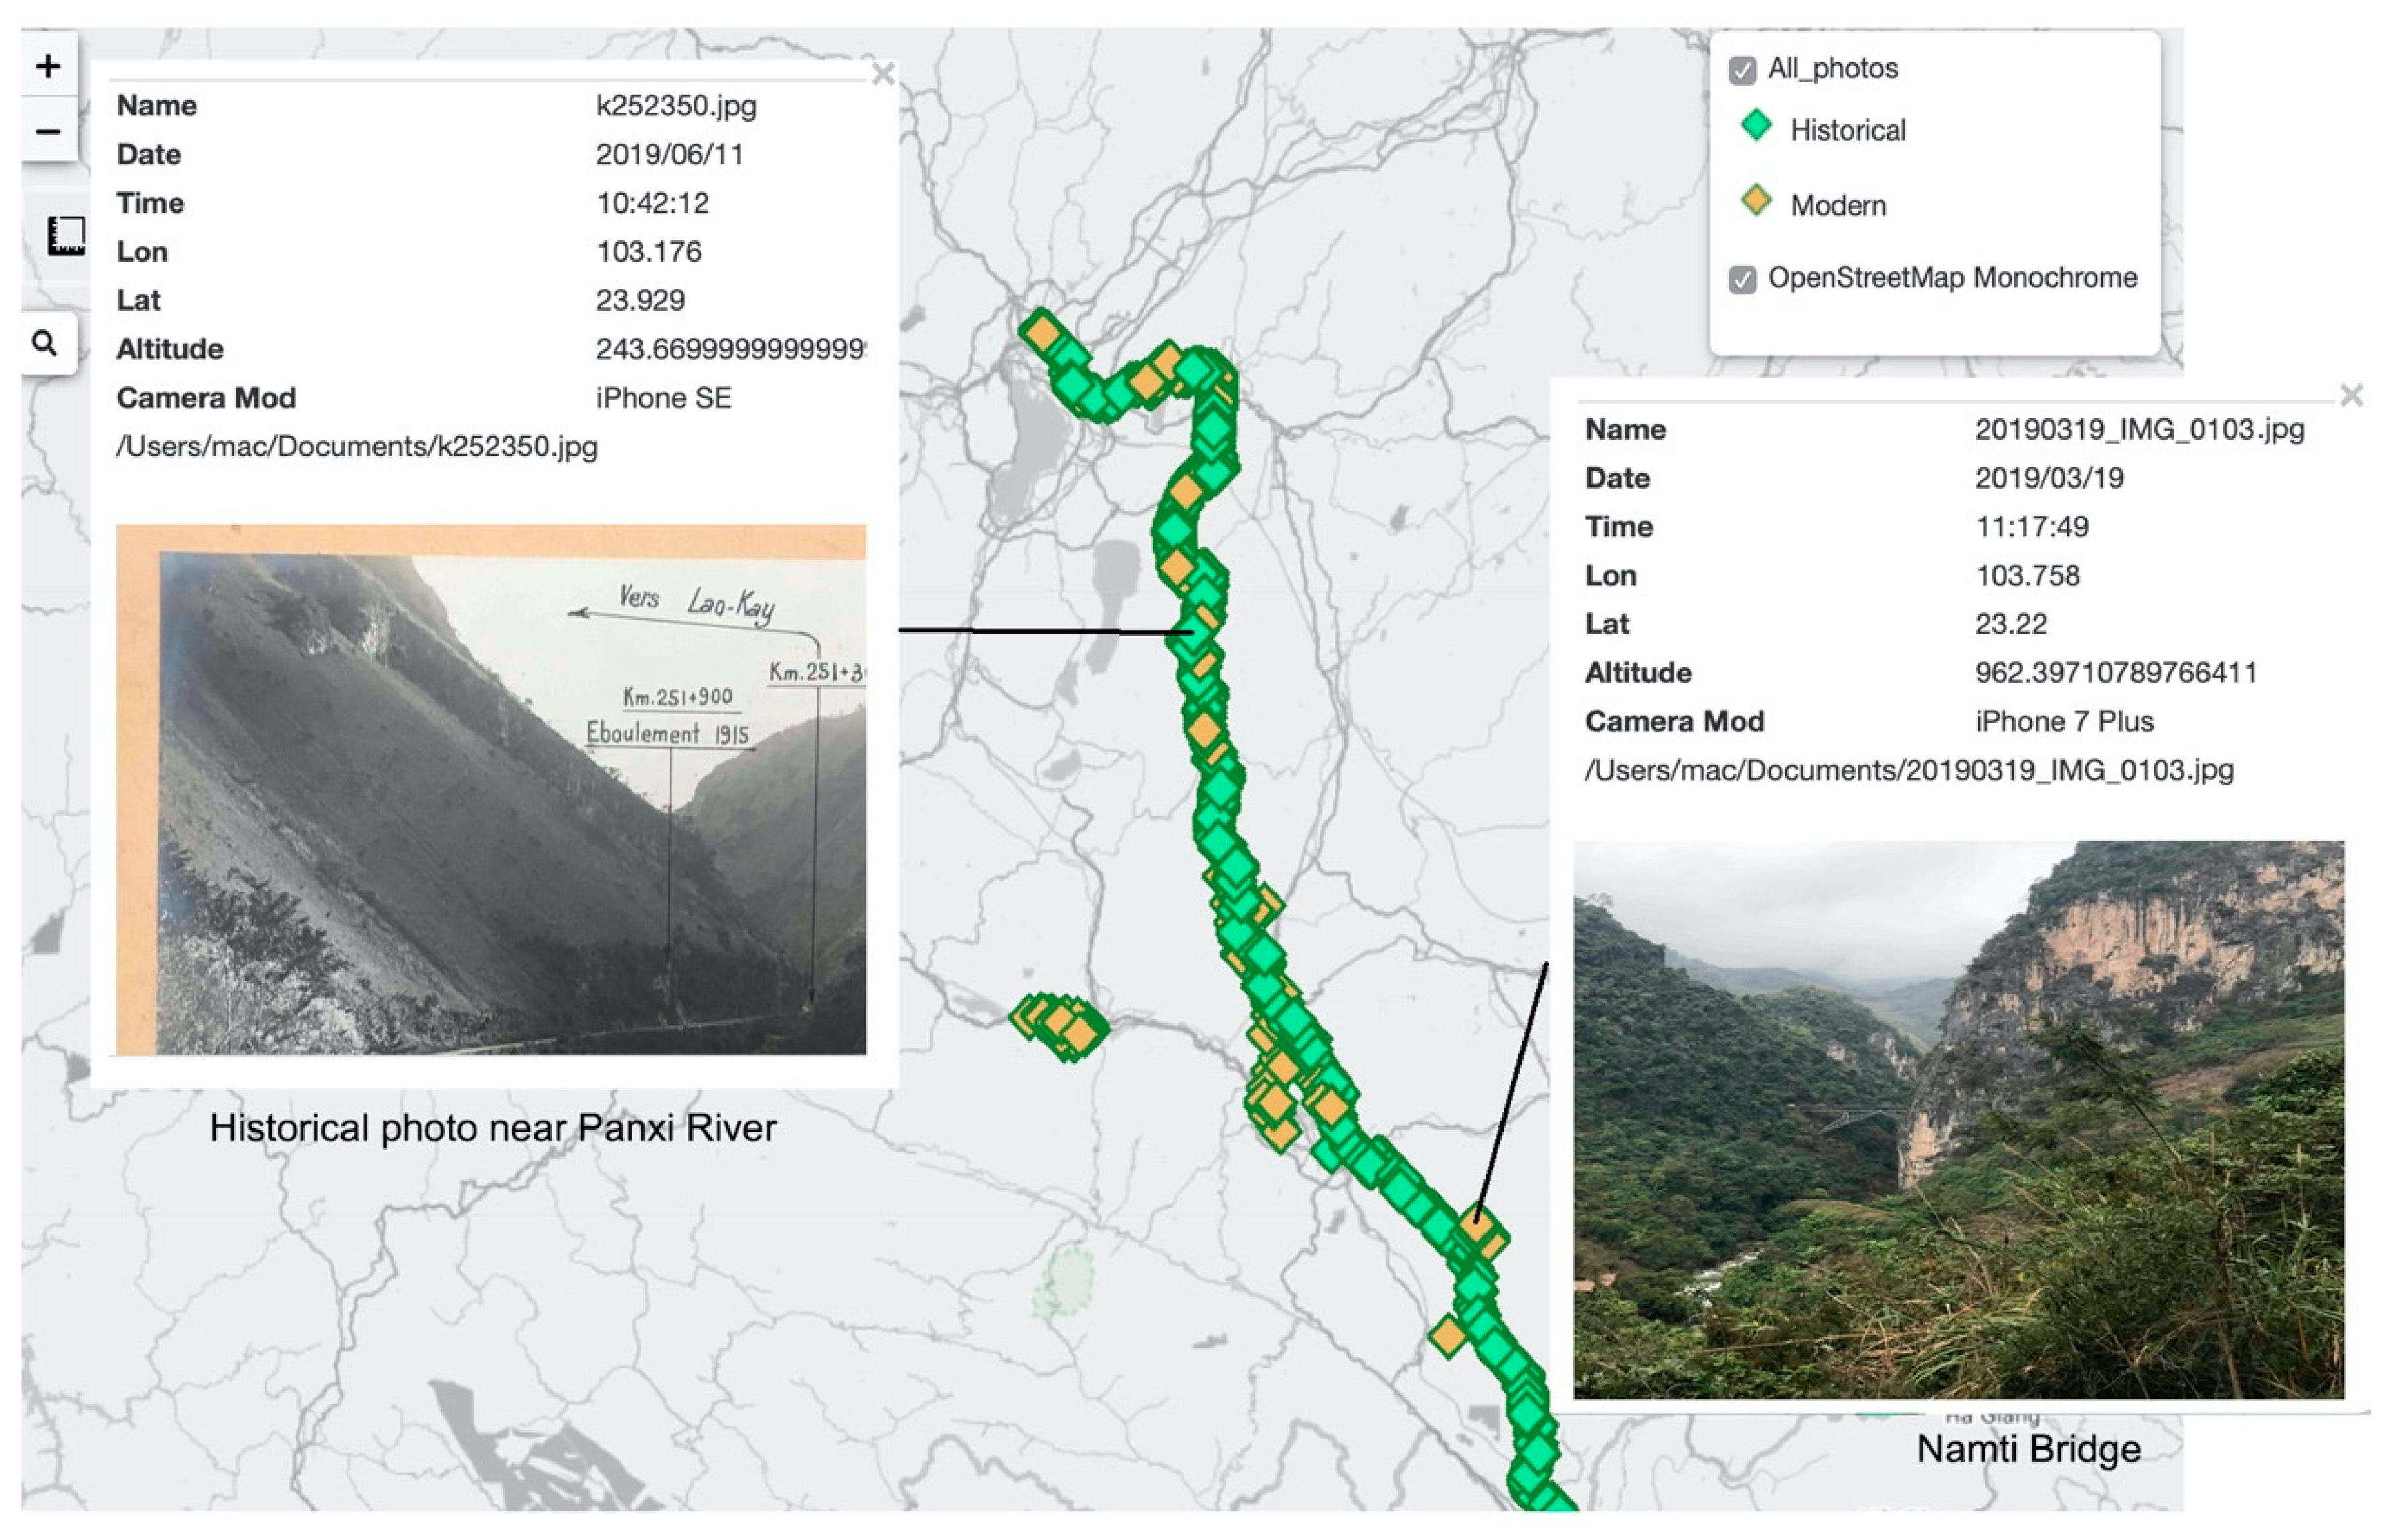Click the orange Modern diamond legend icon

point(1756,202)
